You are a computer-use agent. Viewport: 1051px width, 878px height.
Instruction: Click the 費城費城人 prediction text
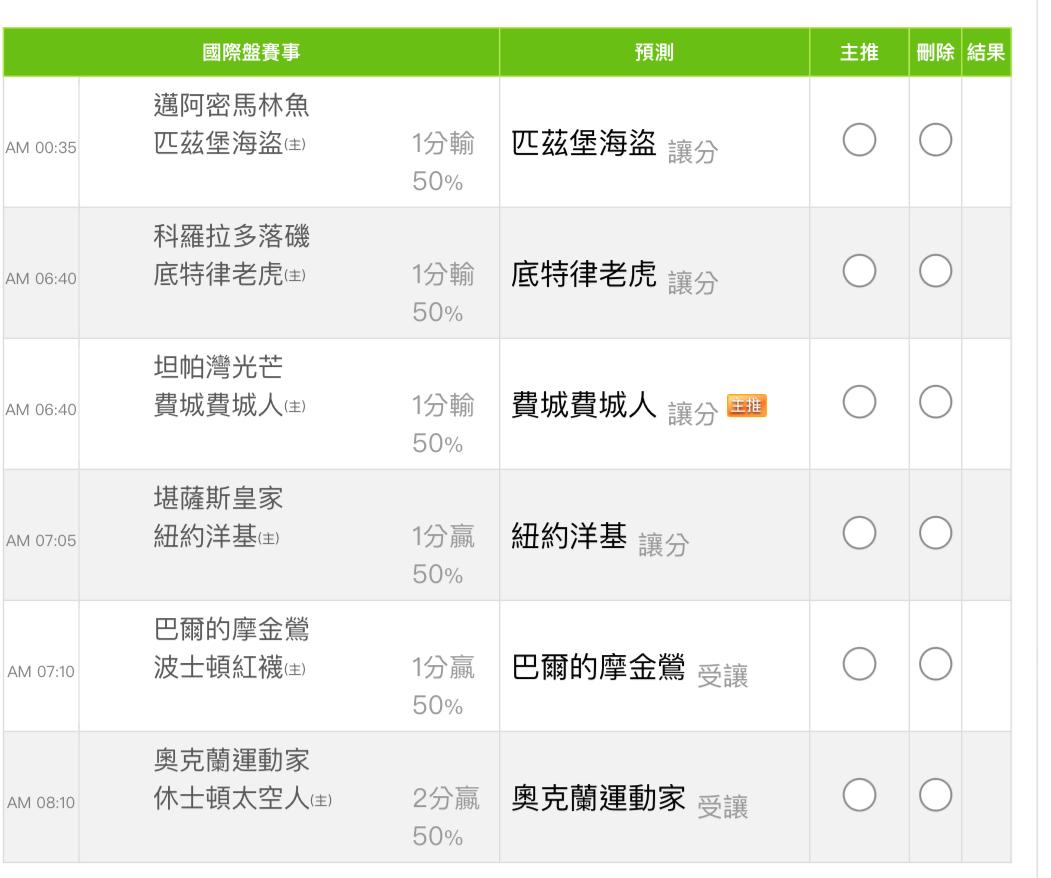pos(584,405)
